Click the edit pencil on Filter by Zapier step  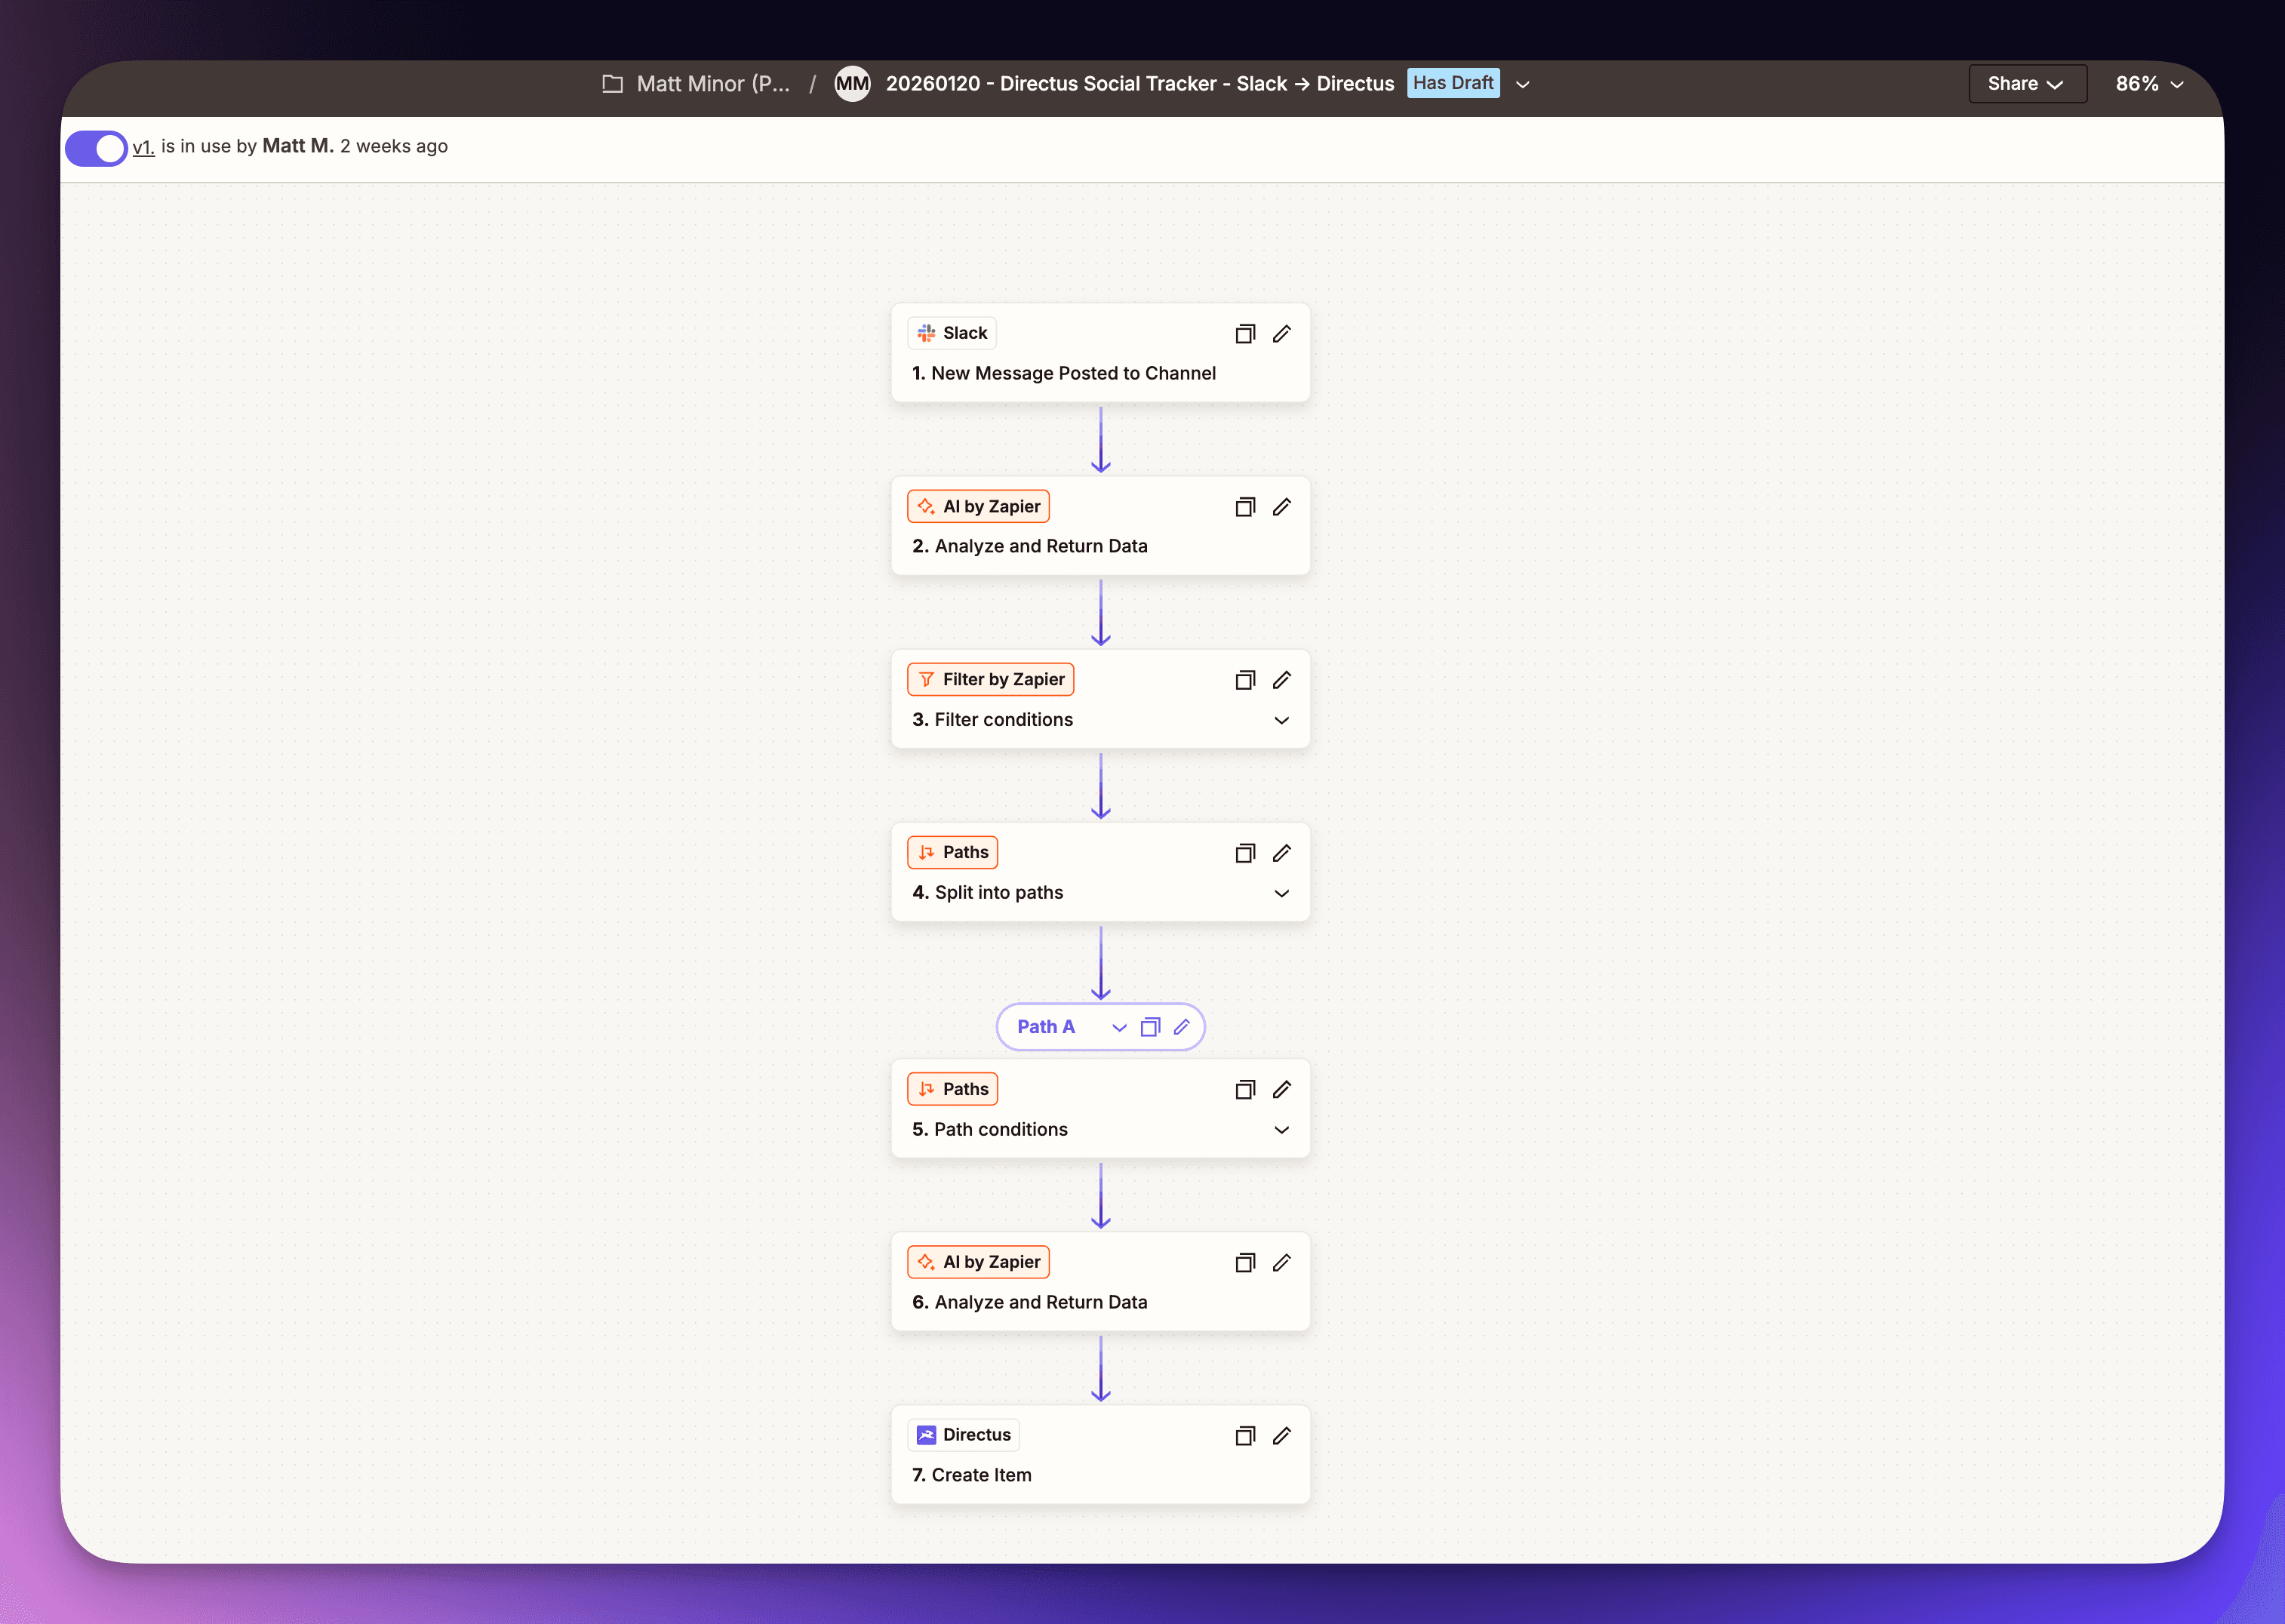tap(1282, 680)
